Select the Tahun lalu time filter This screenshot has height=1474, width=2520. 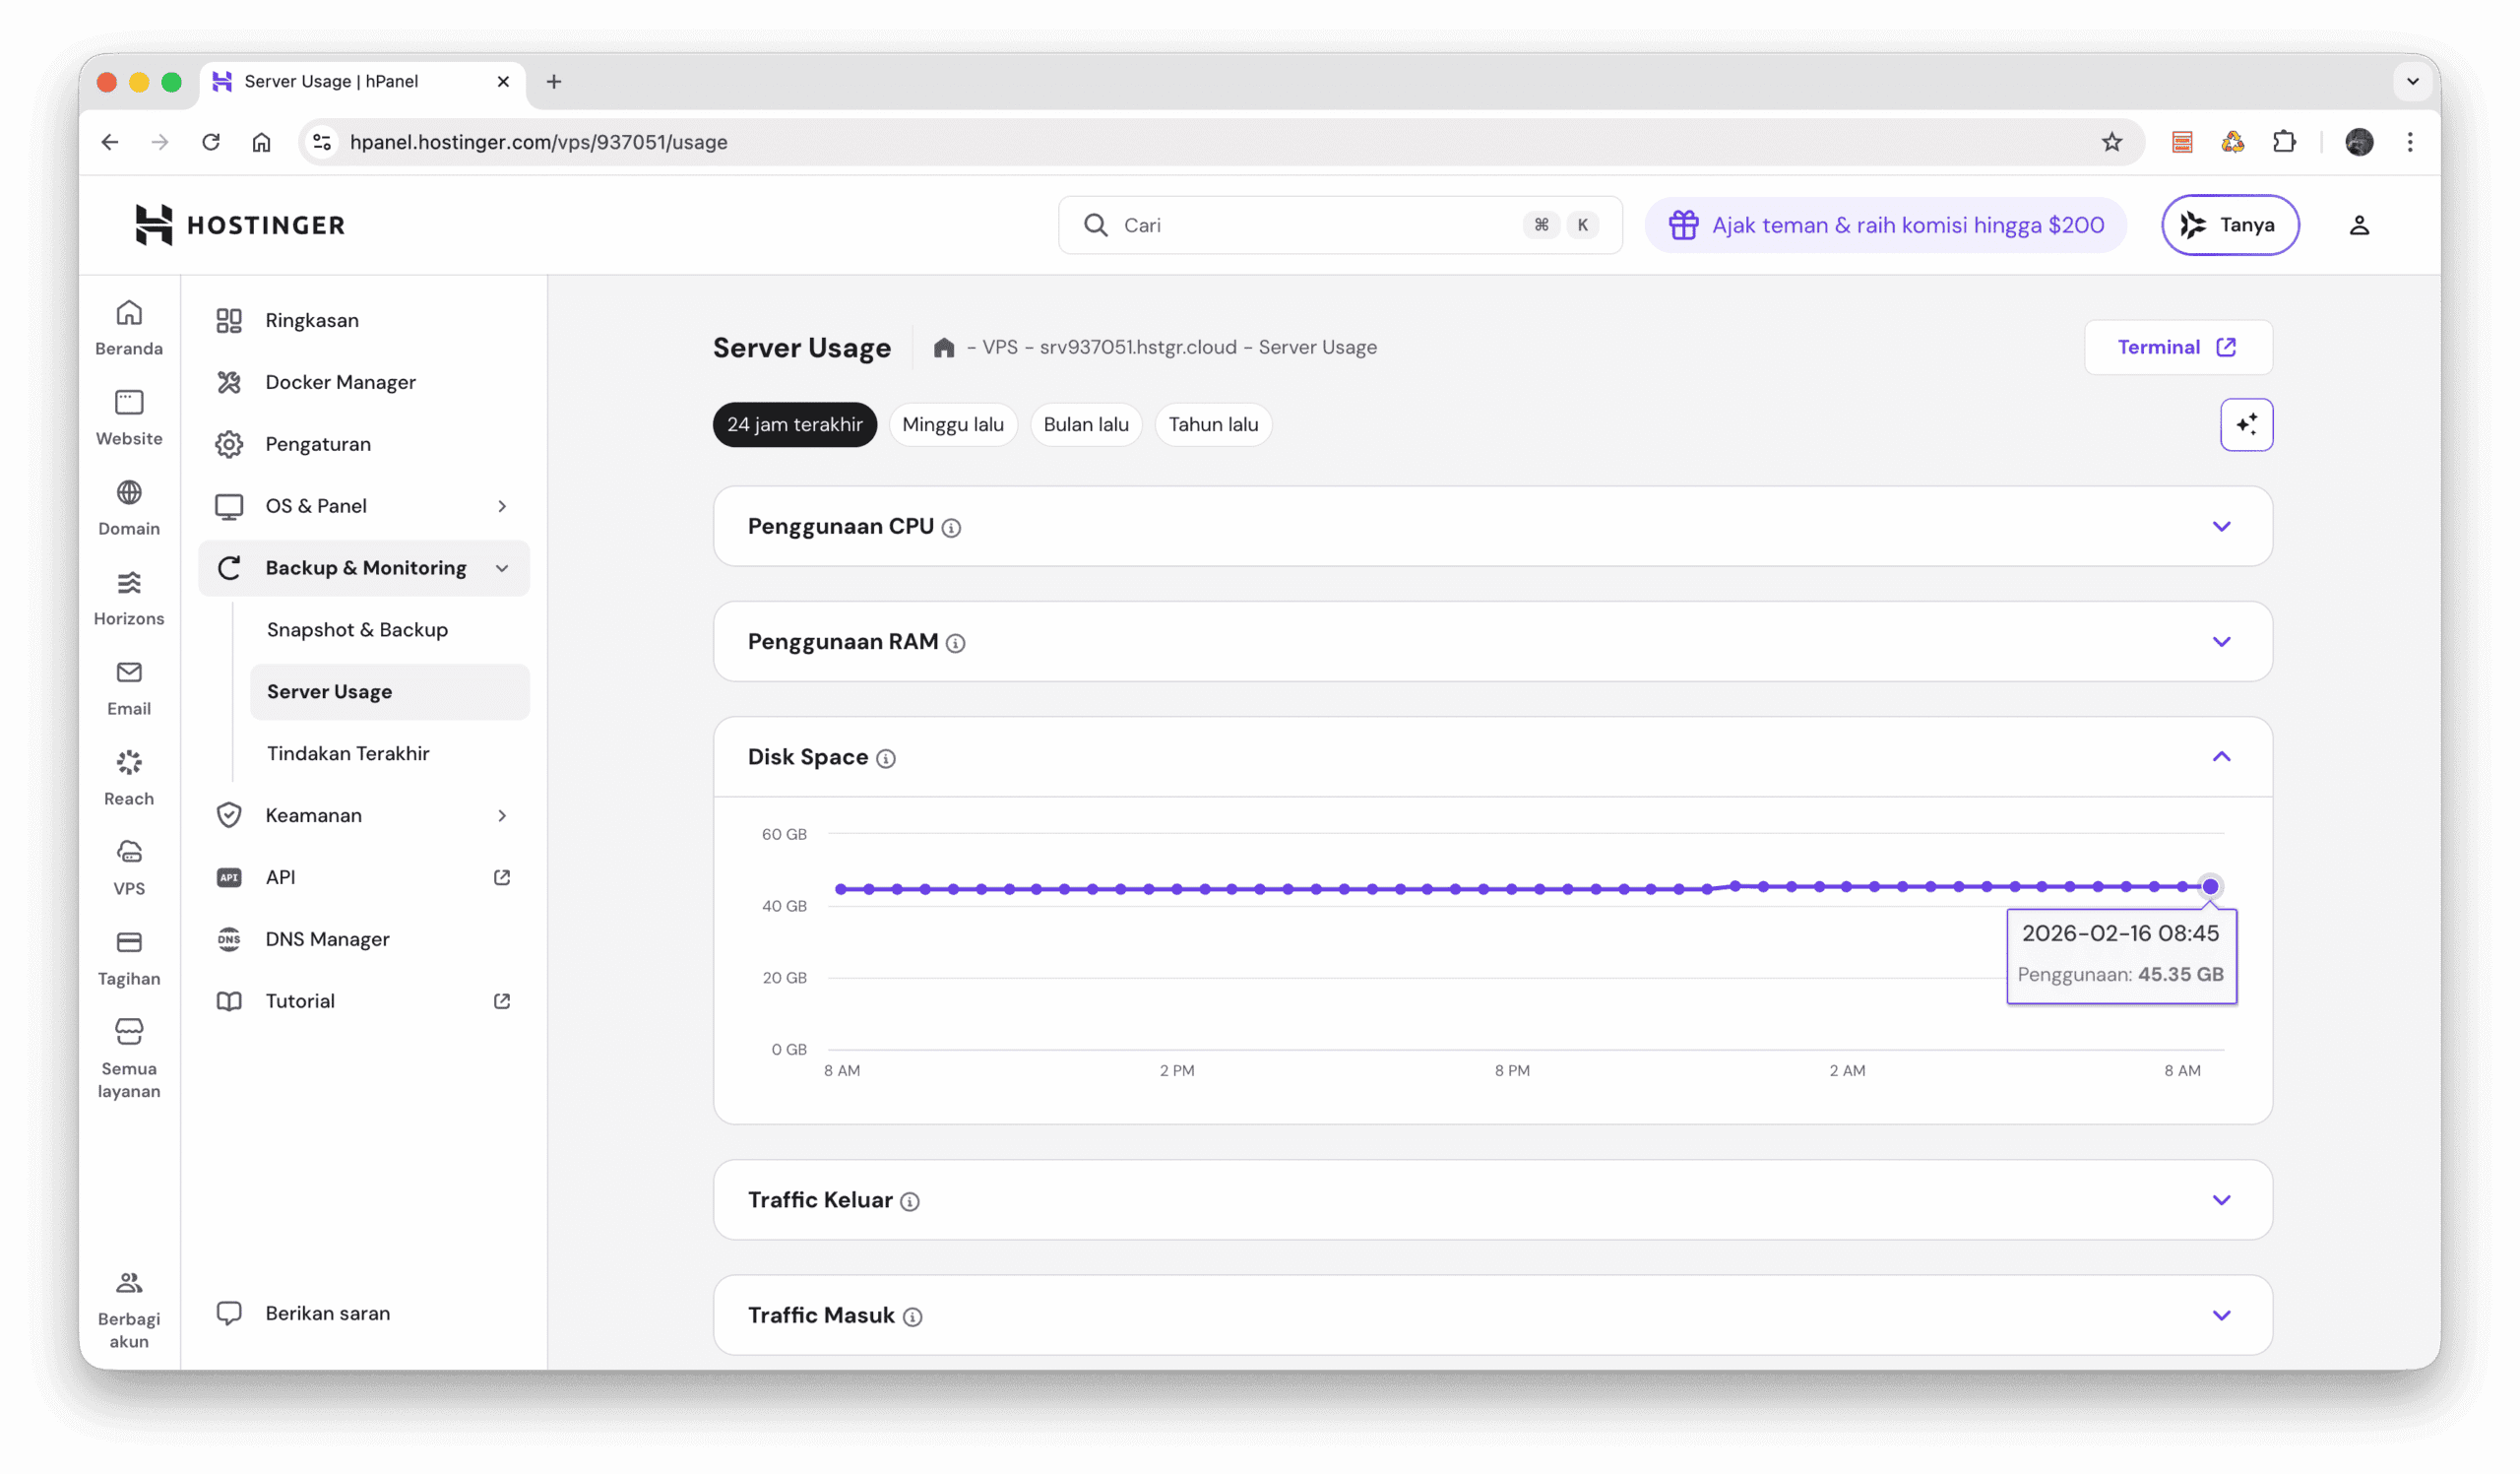(x=1212, y=424)
